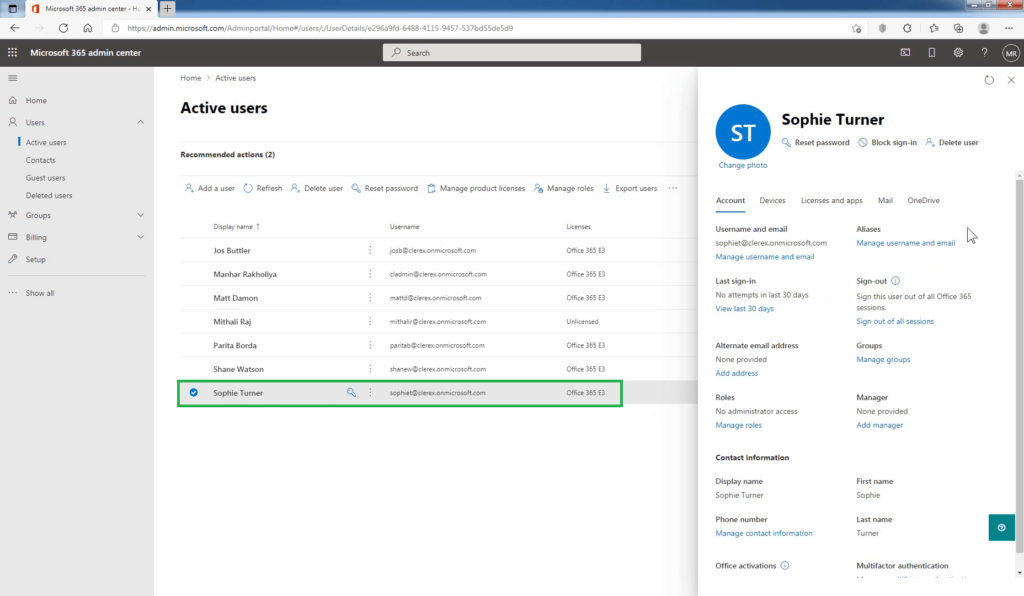Open the teal help assistant button
This screenshot has width=1024, height=596.
[1001, 527]
